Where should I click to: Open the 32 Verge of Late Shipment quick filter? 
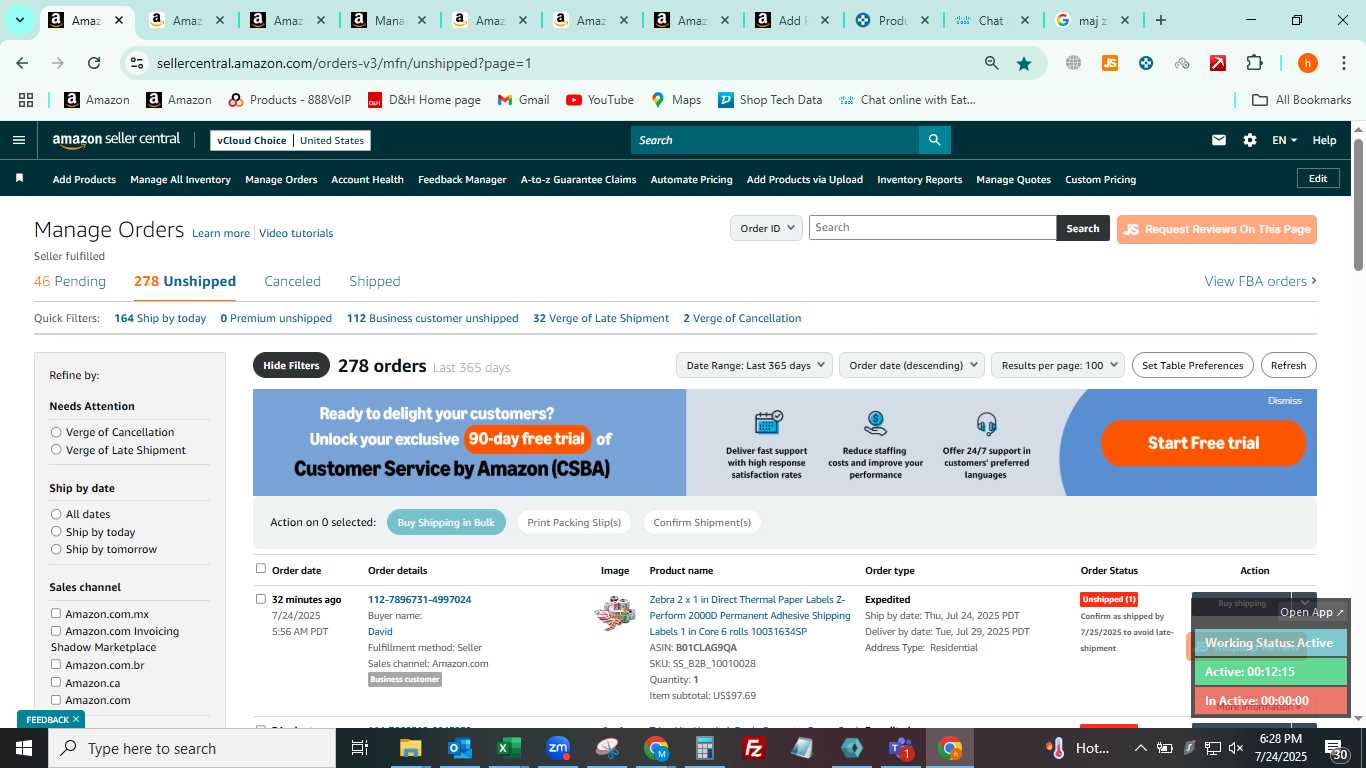click(601, 318)
